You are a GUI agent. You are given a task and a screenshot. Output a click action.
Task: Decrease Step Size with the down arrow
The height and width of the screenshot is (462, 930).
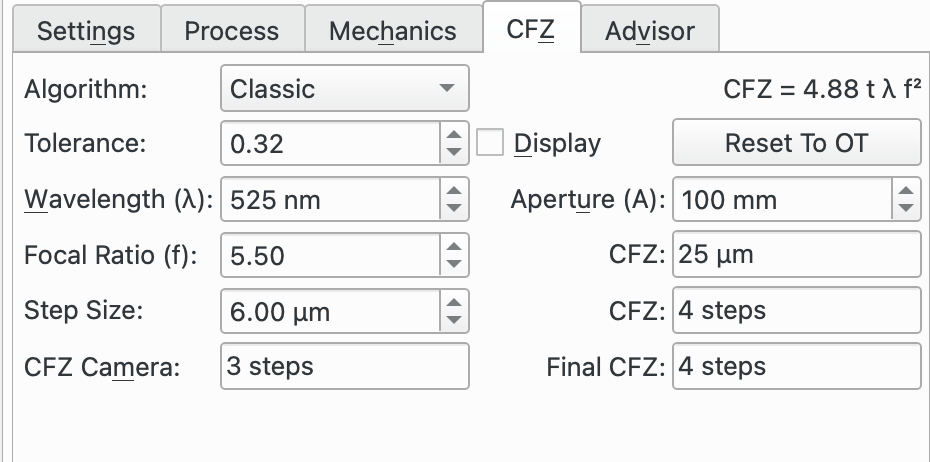click(454, 320)
